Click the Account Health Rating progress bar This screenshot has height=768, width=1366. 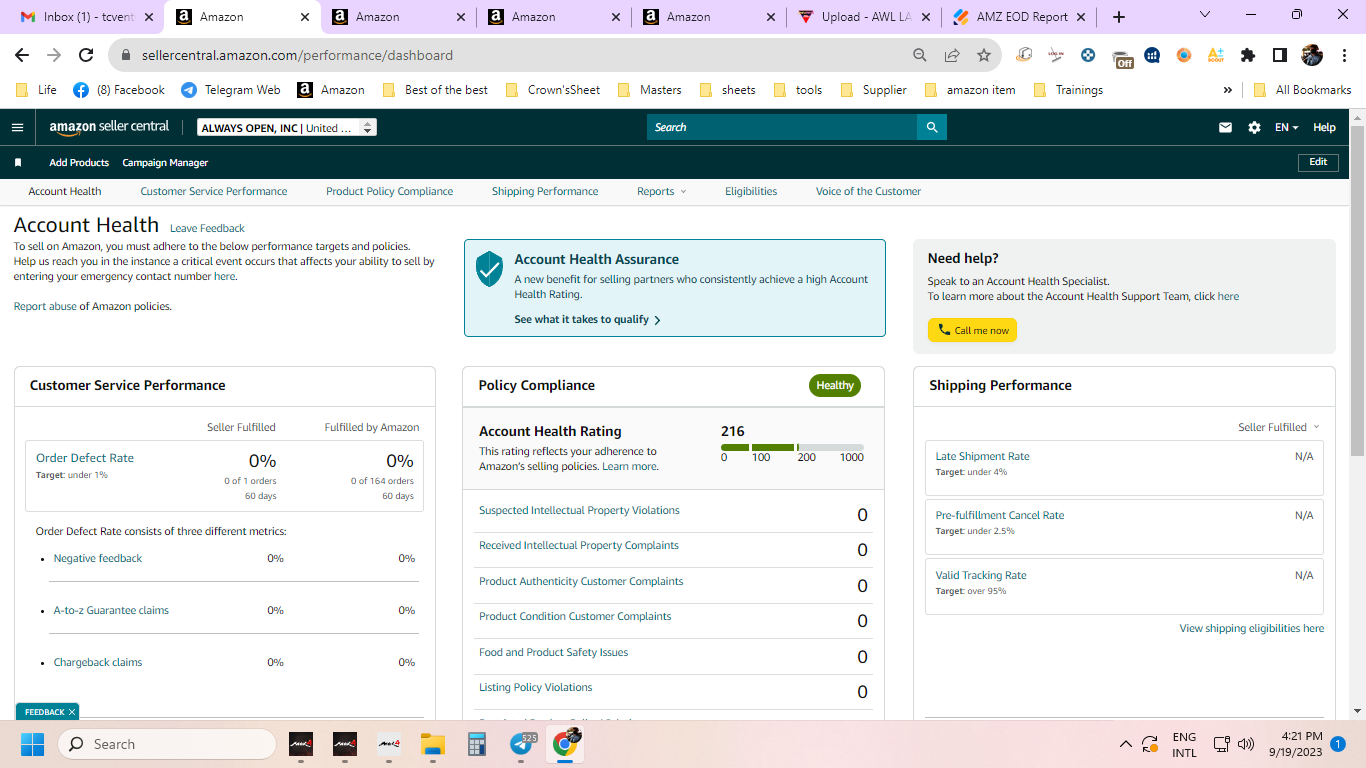pos(792,447)
